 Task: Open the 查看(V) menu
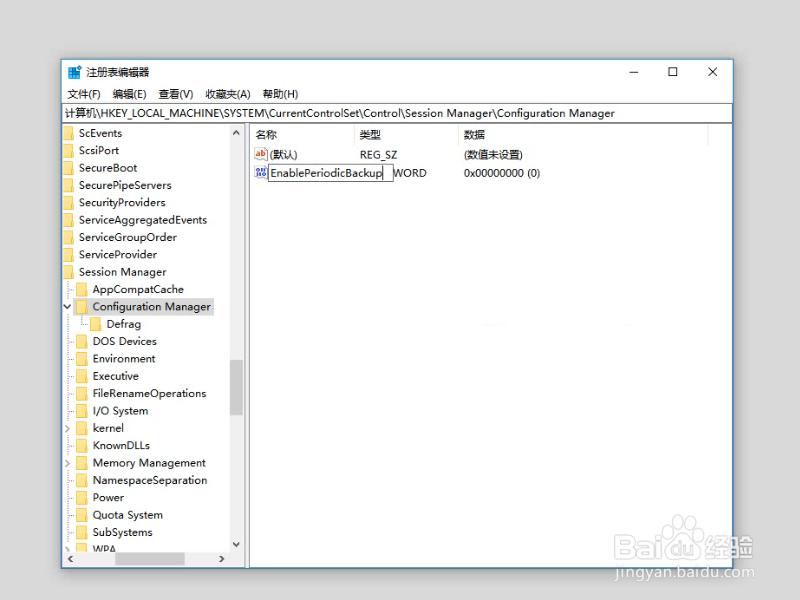(174, 93)
